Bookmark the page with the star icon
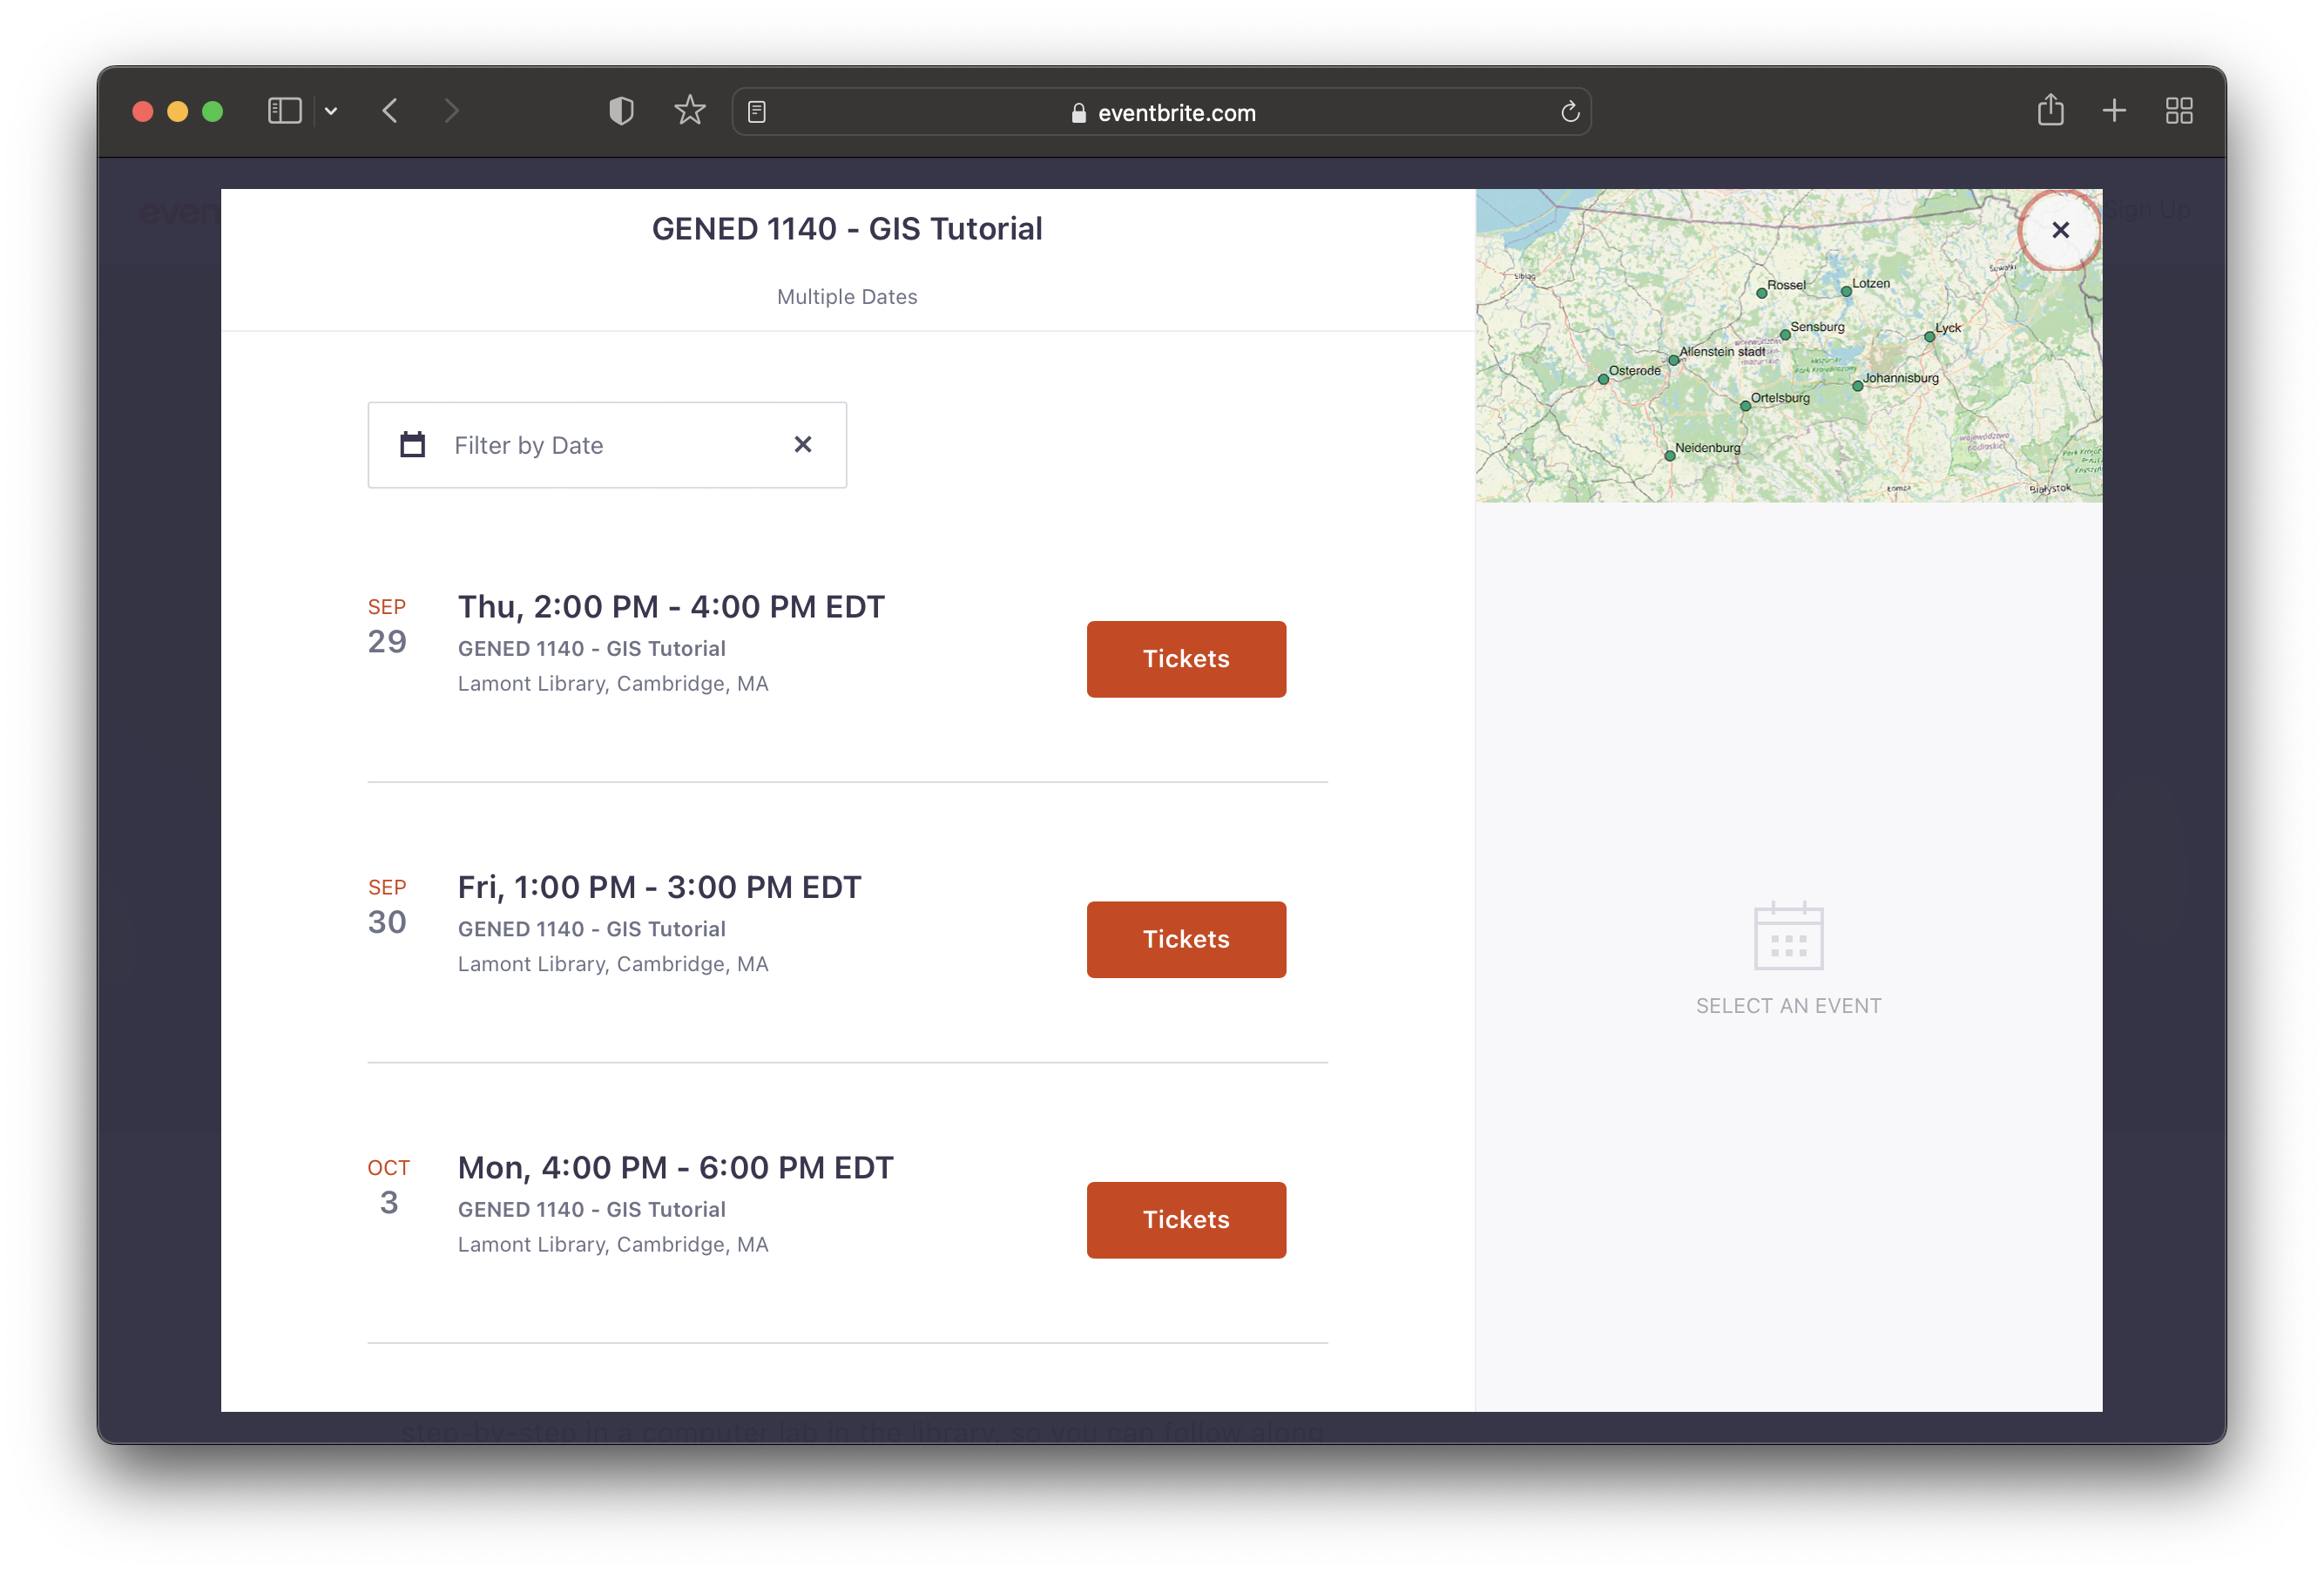The image size is (2324, 1573). click(690, 111)
